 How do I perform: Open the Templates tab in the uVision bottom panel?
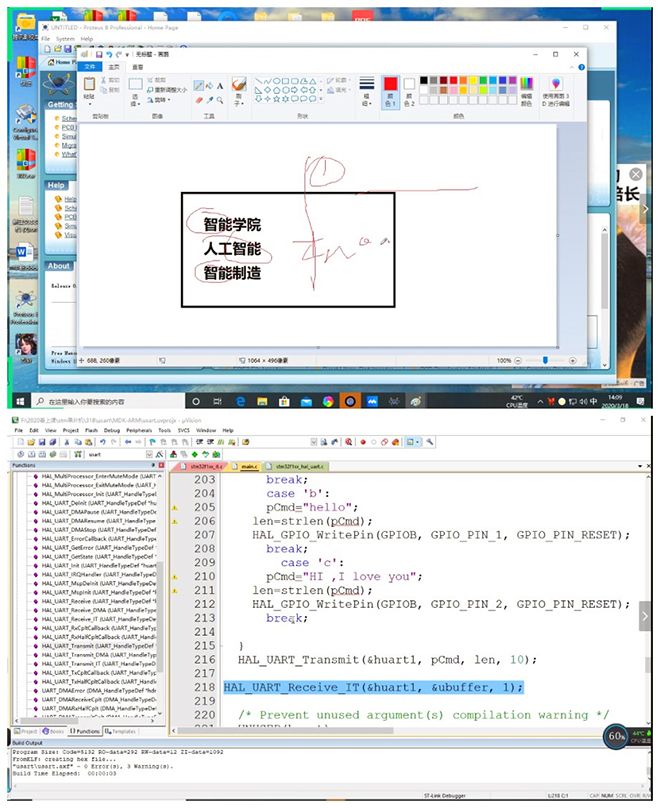coord(121,731)
